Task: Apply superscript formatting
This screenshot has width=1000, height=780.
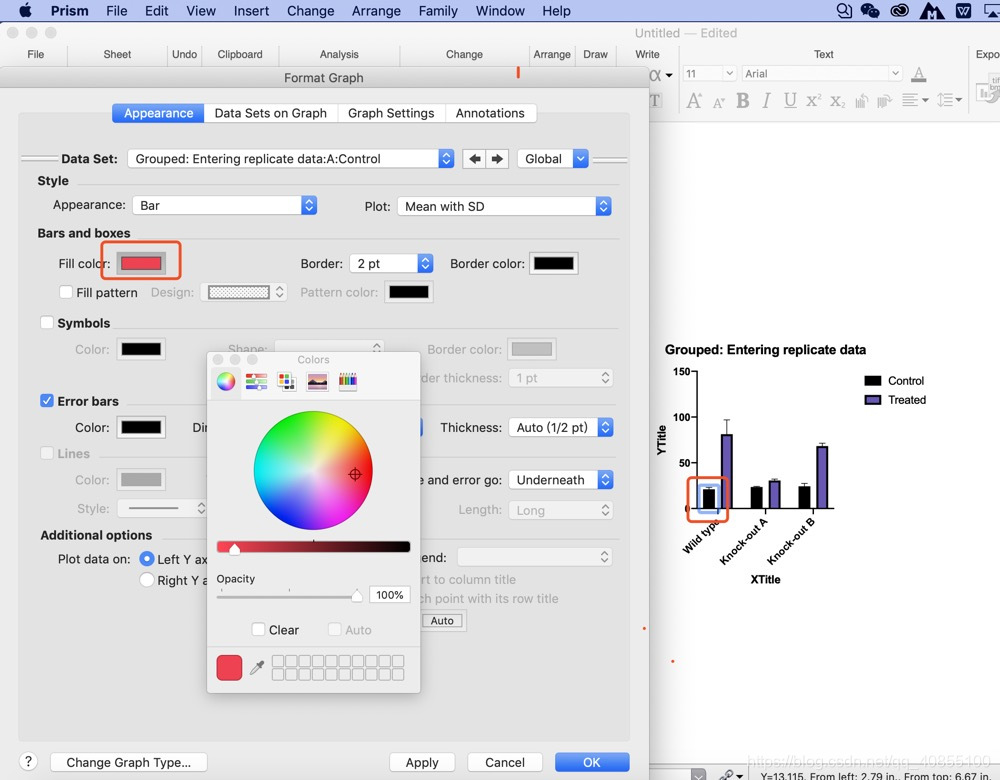Action: click(813, 101)
